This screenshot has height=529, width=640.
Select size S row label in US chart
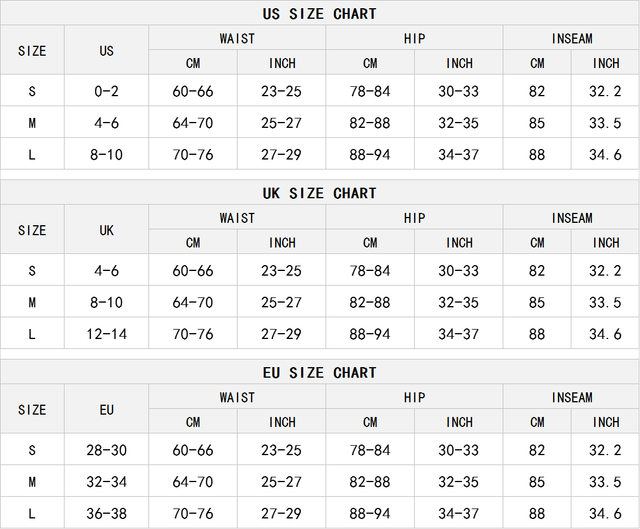(x=32, y=91)
